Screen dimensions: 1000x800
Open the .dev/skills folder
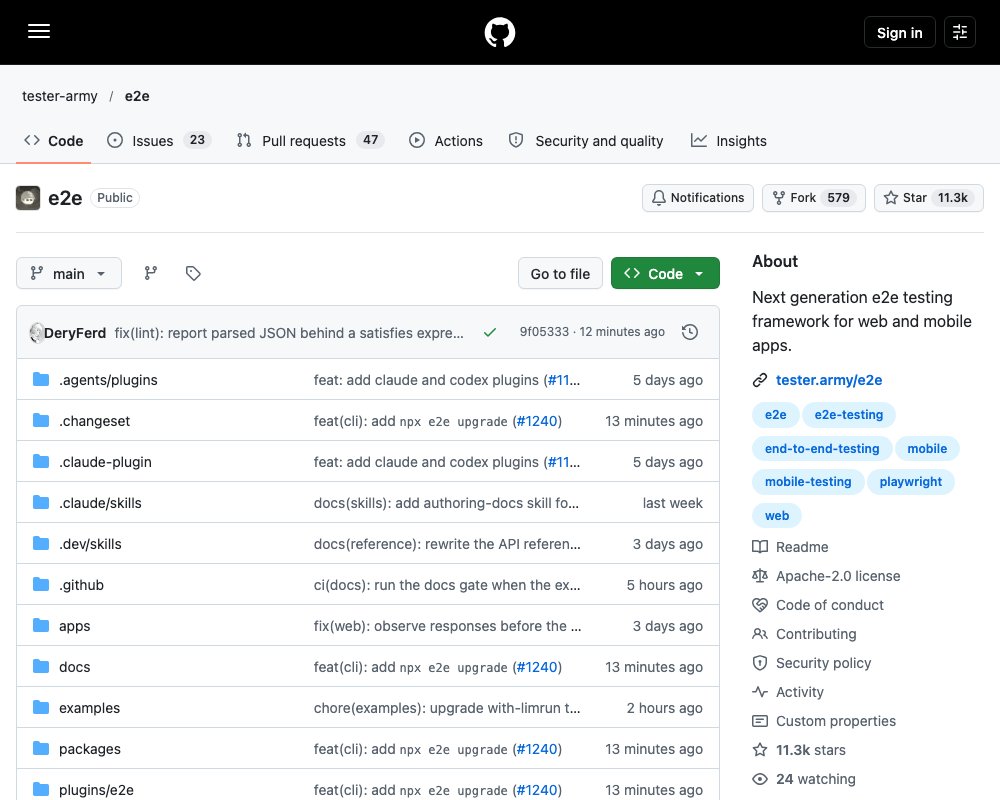pyautogui.click(x=90, y=544)
